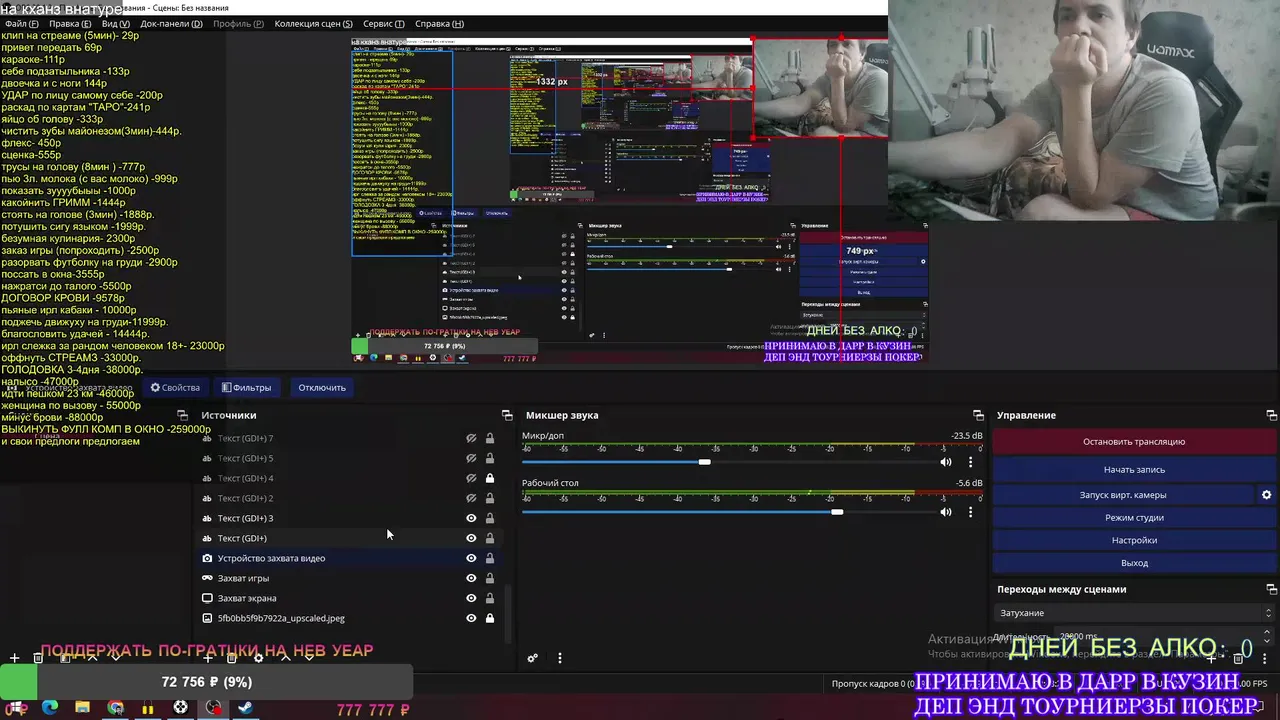
Task: Click Остановить трансляцию
Action: pyautogui.click(x=1134, y=441)
